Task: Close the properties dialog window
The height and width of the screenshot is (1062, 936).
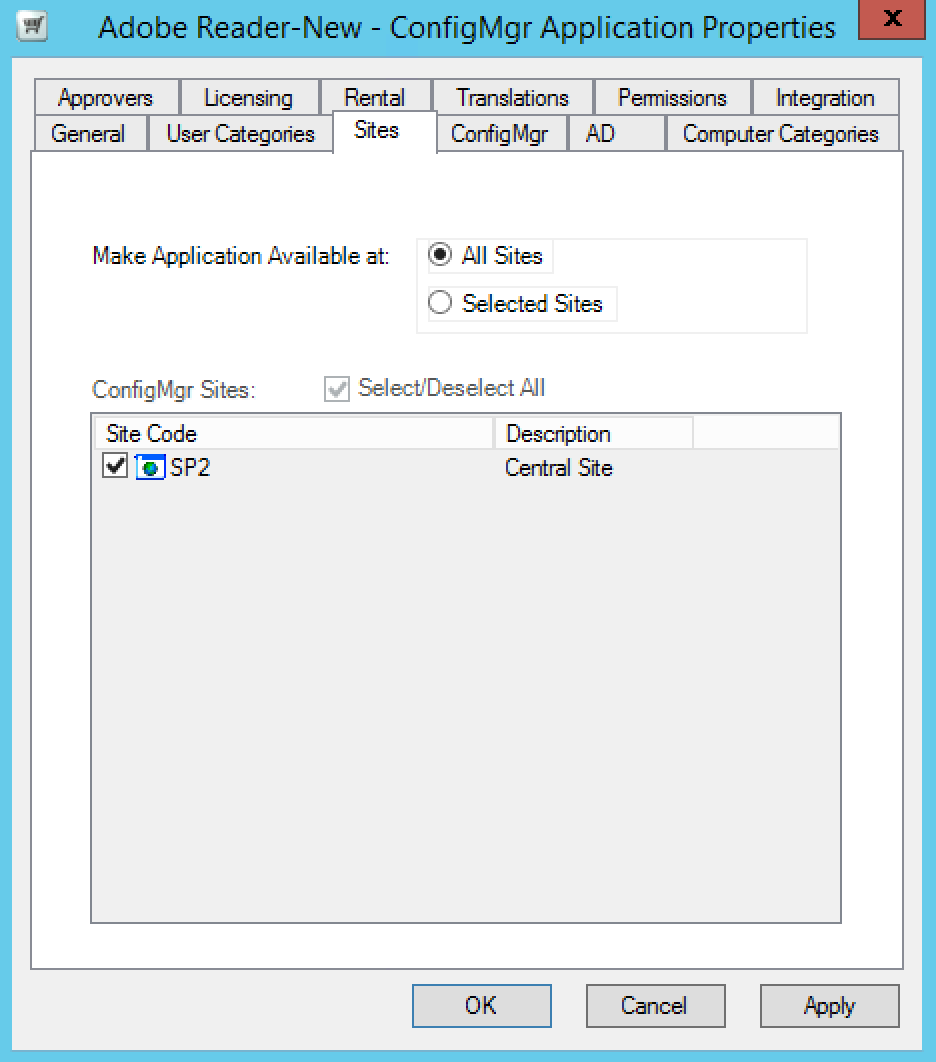Action: (x=892, y=19)
